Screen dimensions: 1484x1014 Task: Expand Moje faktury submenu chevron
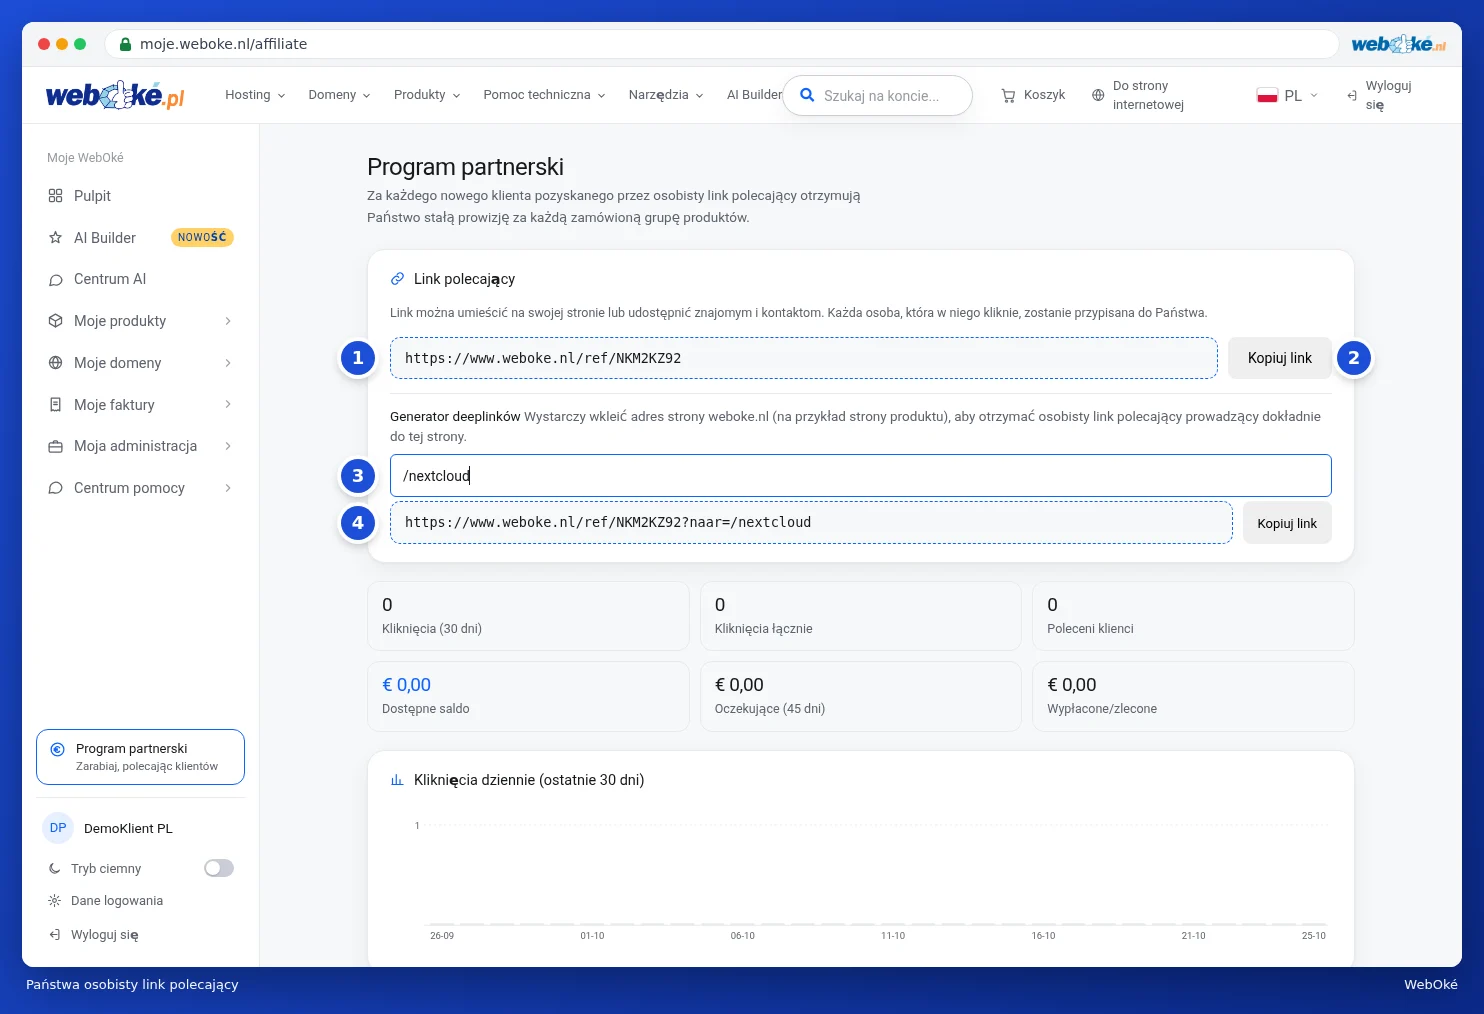point(228,405)
